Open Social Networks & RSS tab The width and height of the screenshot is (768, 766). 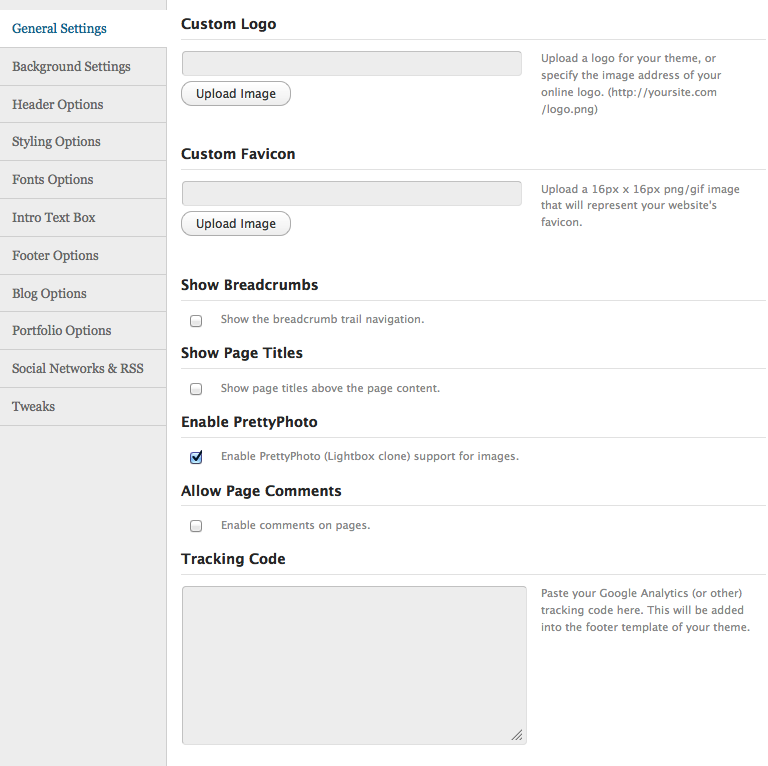coord(78,368)
